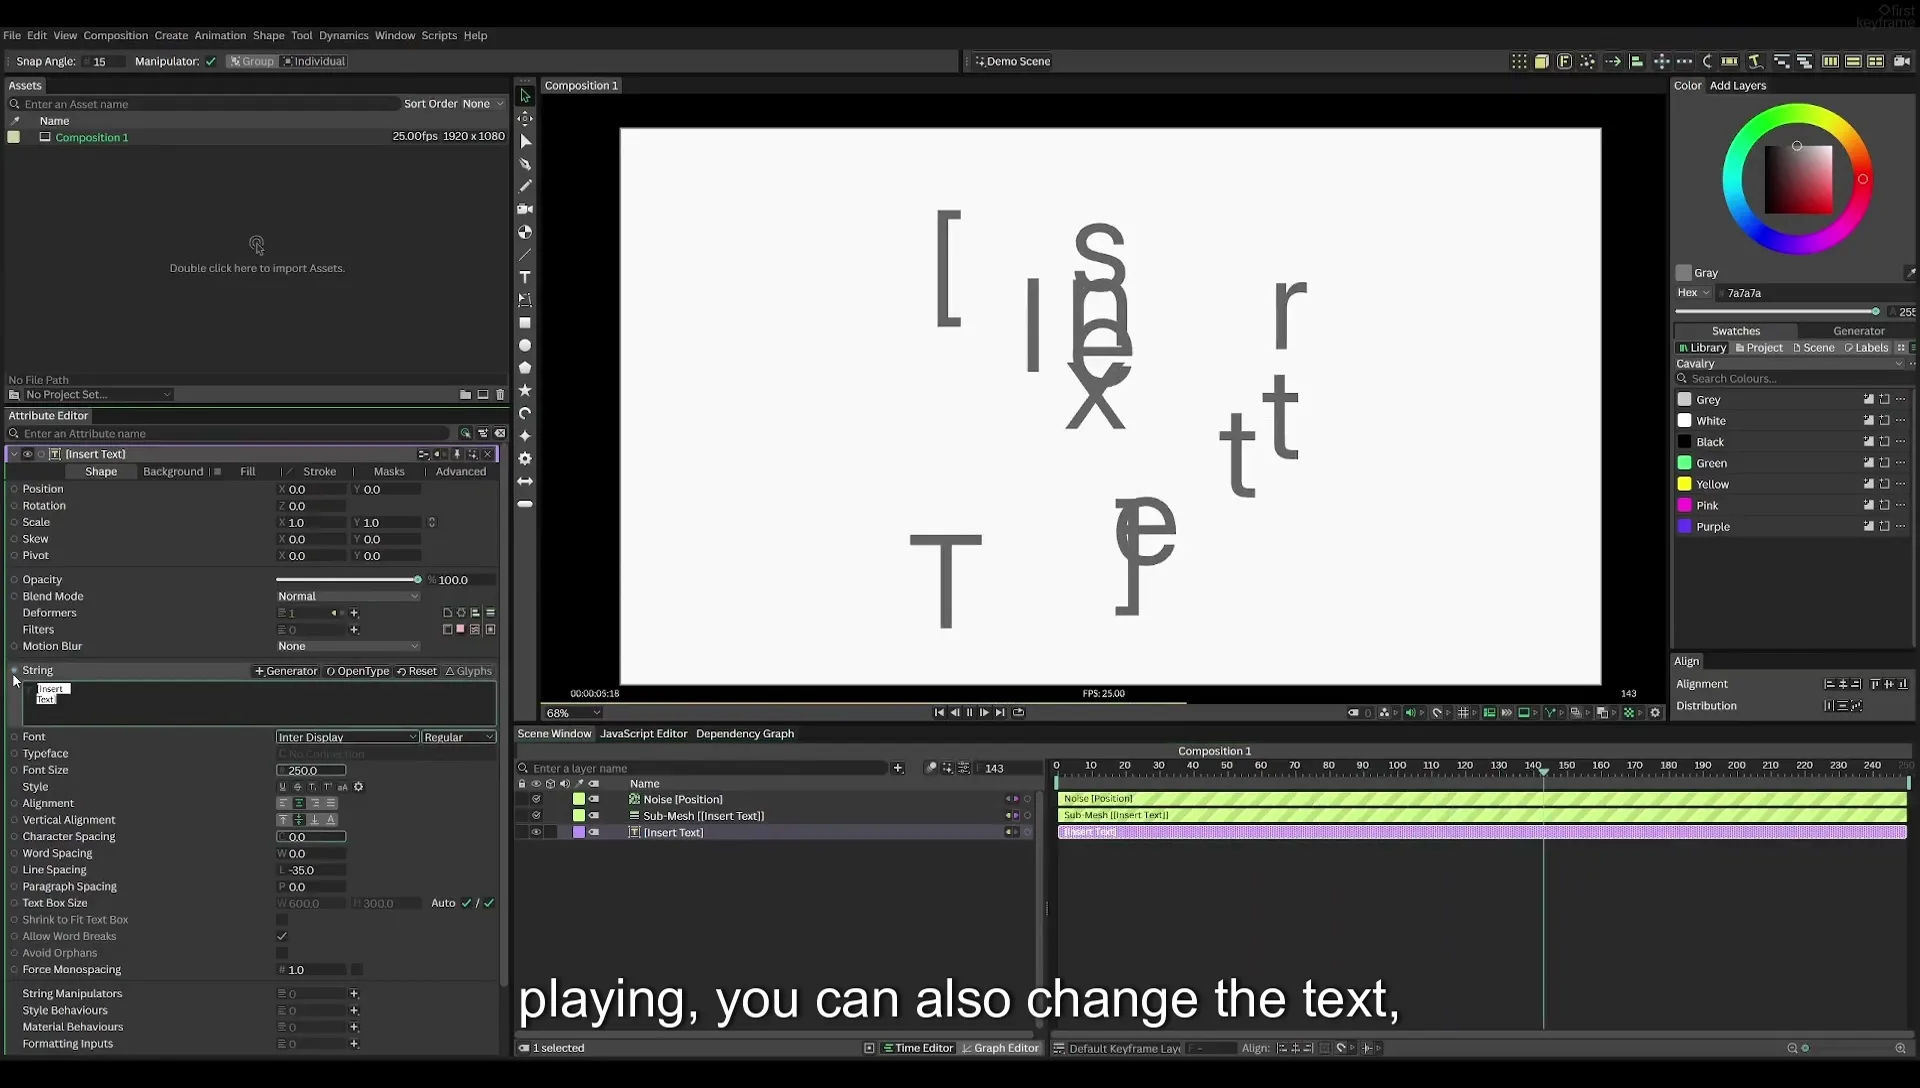Select the Pencil tool in toolbar

[x=525, y=187]
